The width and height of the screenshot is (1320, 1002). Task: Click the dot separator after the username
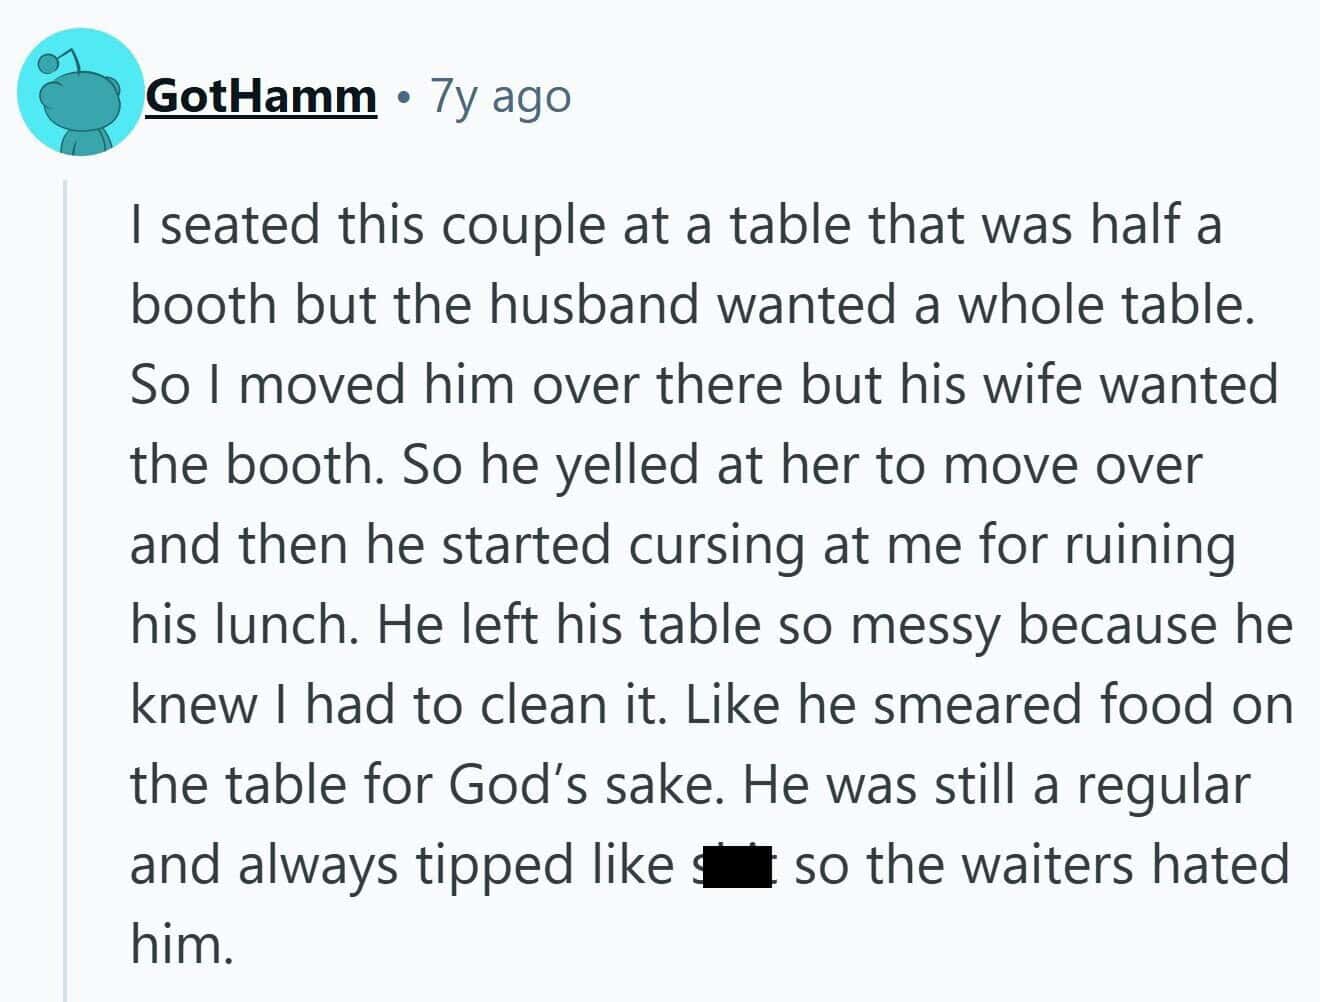[x=403, y=98]
